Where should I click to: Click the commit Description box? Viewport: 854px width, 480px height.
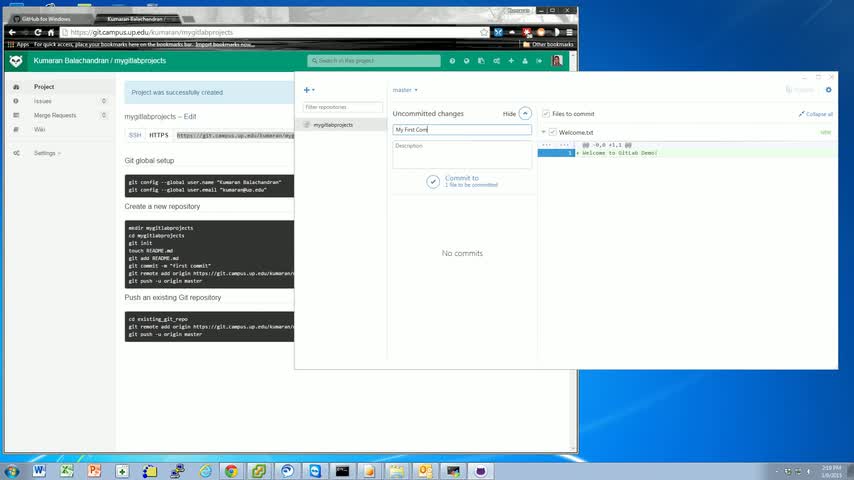click(462, 155)
